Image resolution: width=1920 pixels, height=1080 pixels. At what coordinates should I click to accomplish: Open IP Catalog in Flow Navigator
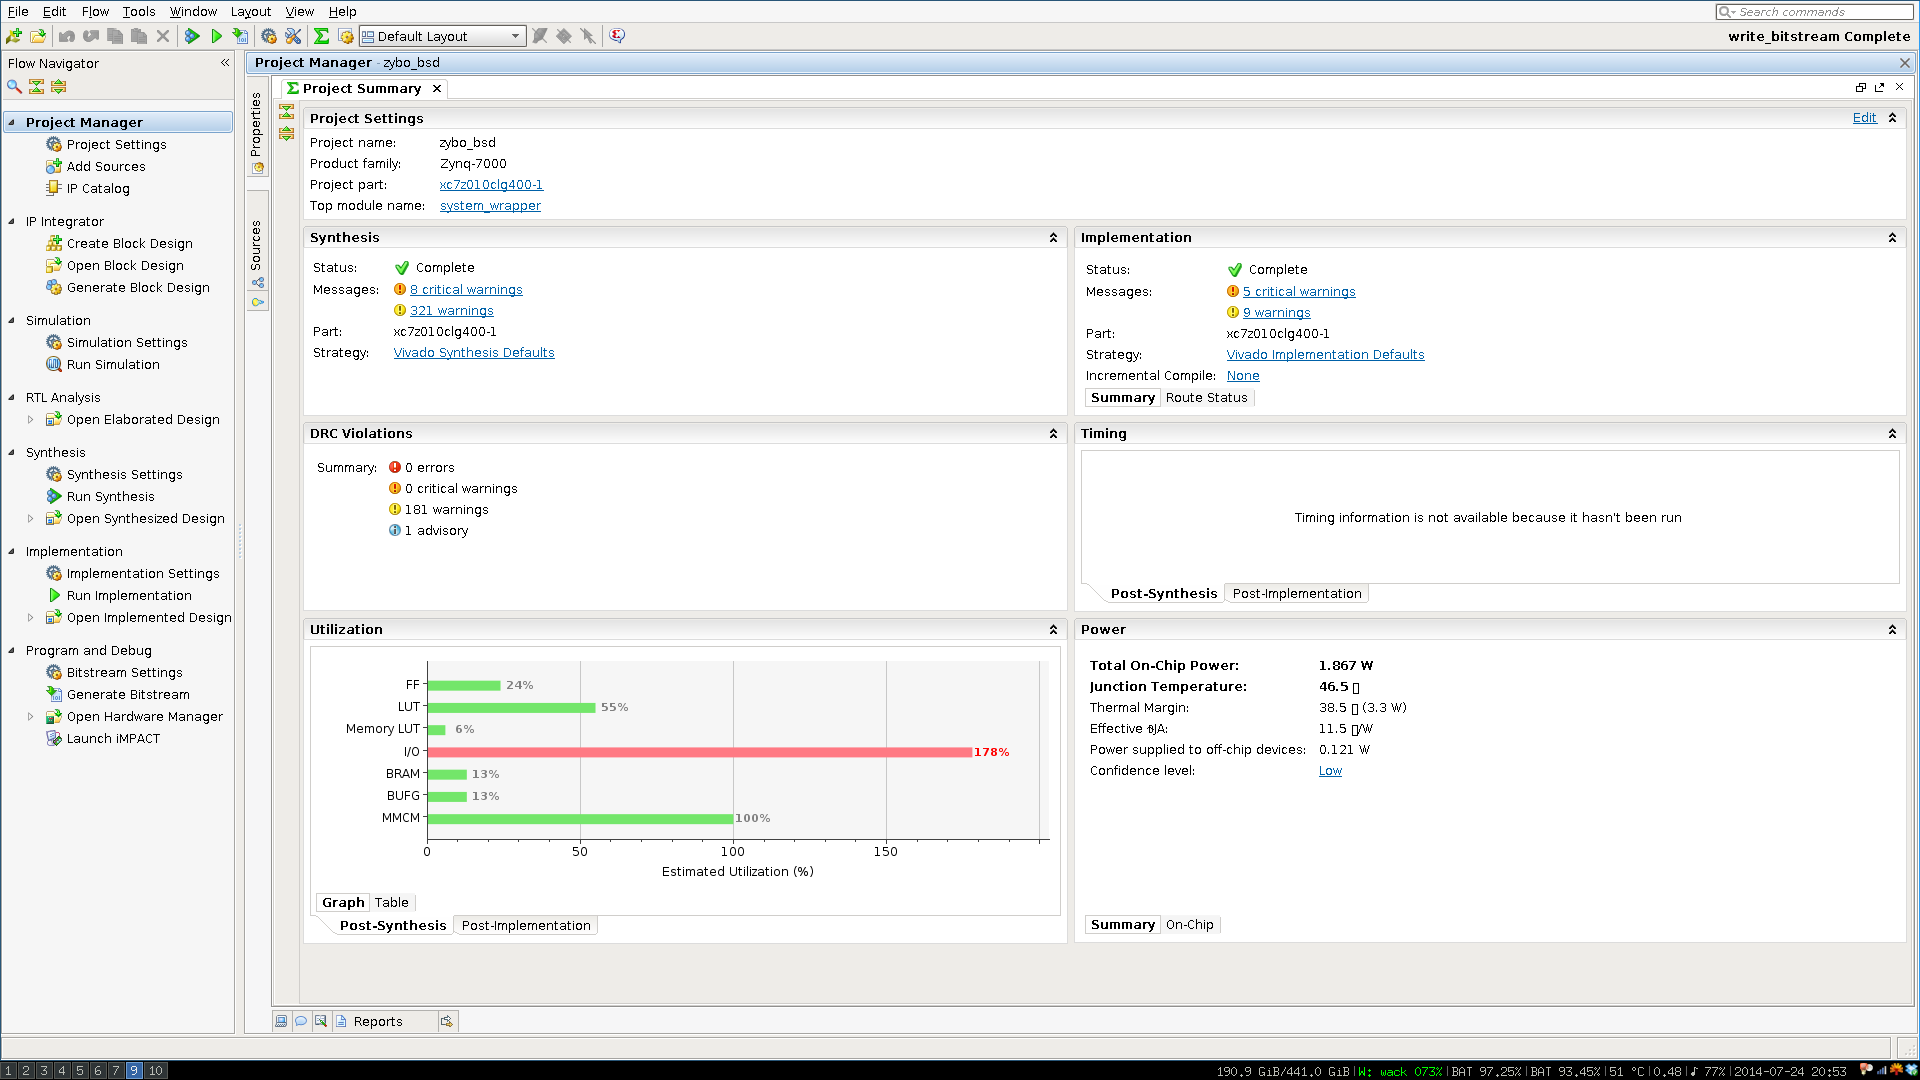click(98, 189)
